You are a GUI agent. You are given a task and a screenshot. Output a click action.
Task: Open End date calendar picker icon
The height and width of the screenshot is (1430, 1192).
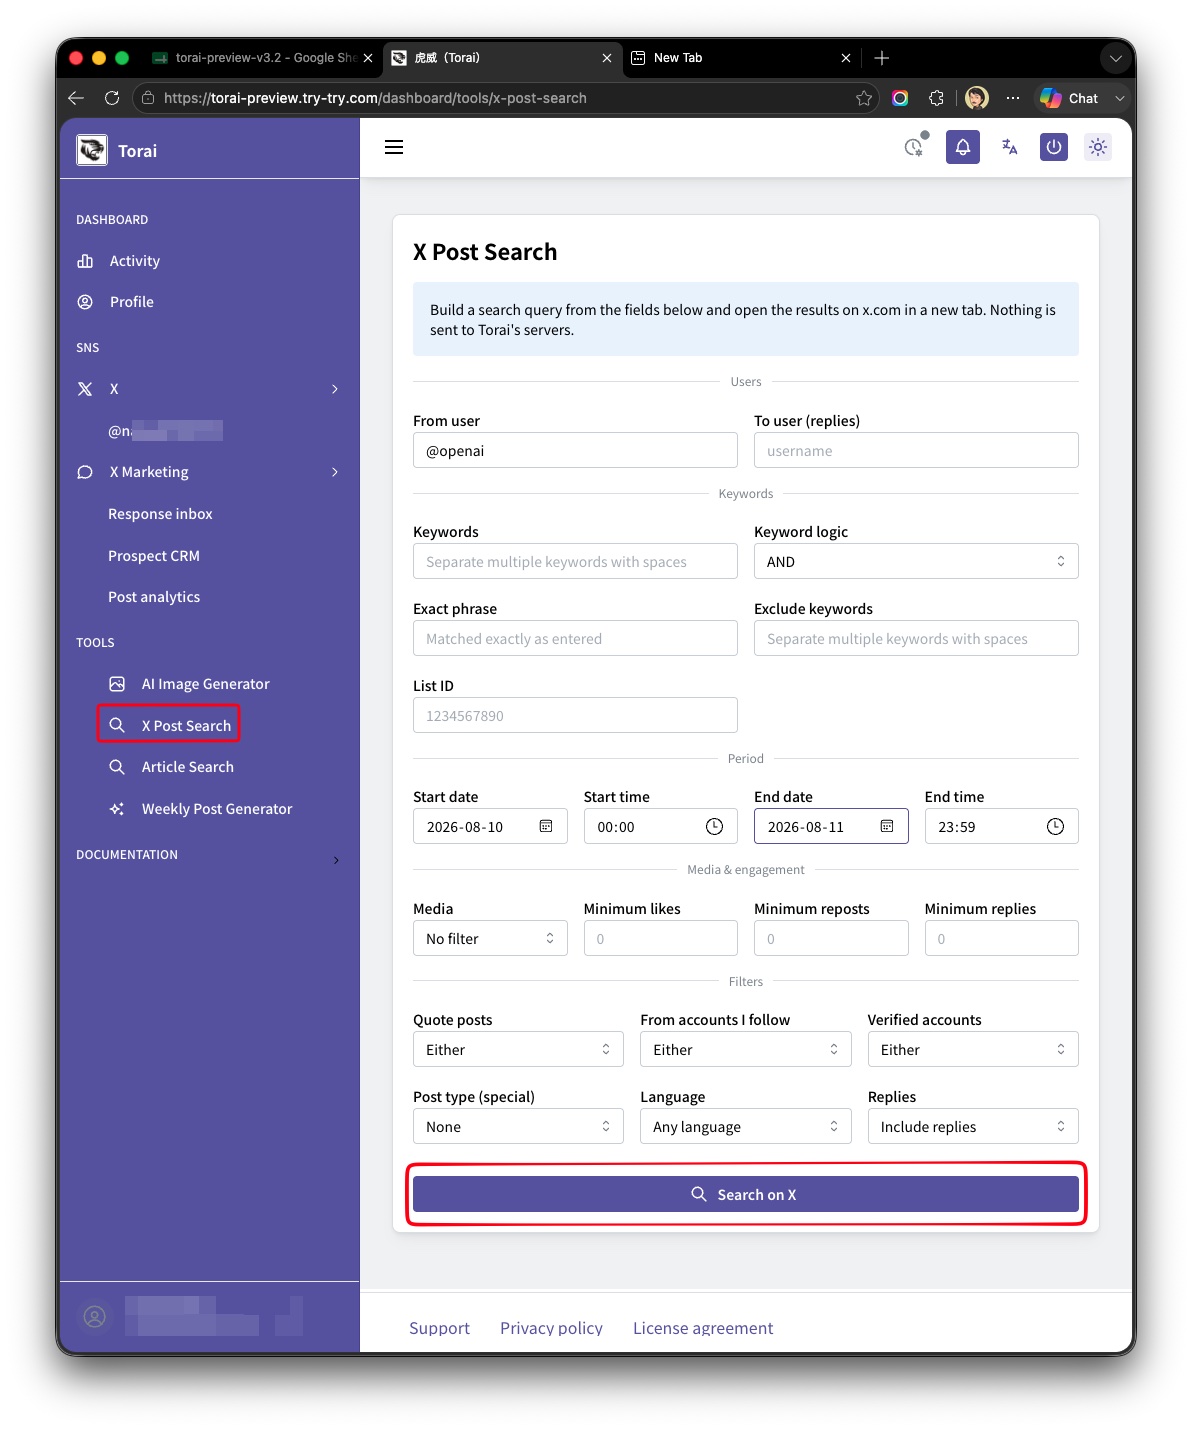[x=887, y=826]
